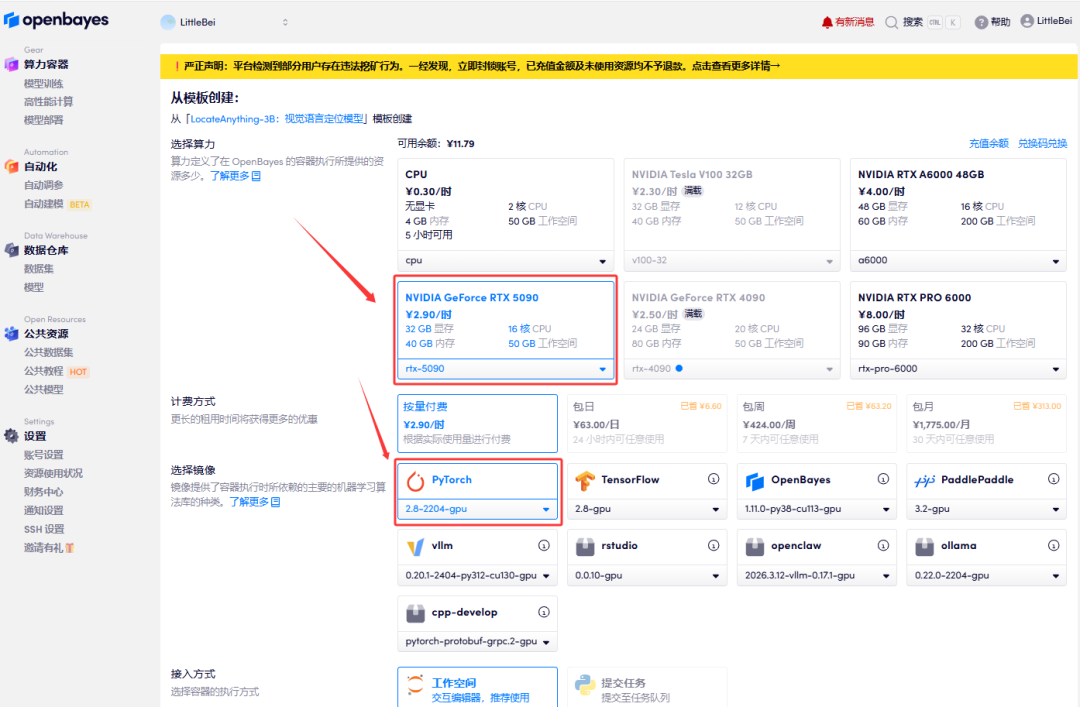Image resolution: width=1080 pixels, height=707 pixels.
Task: Click the search magnifier icon
Action: [x=891, y=22]
